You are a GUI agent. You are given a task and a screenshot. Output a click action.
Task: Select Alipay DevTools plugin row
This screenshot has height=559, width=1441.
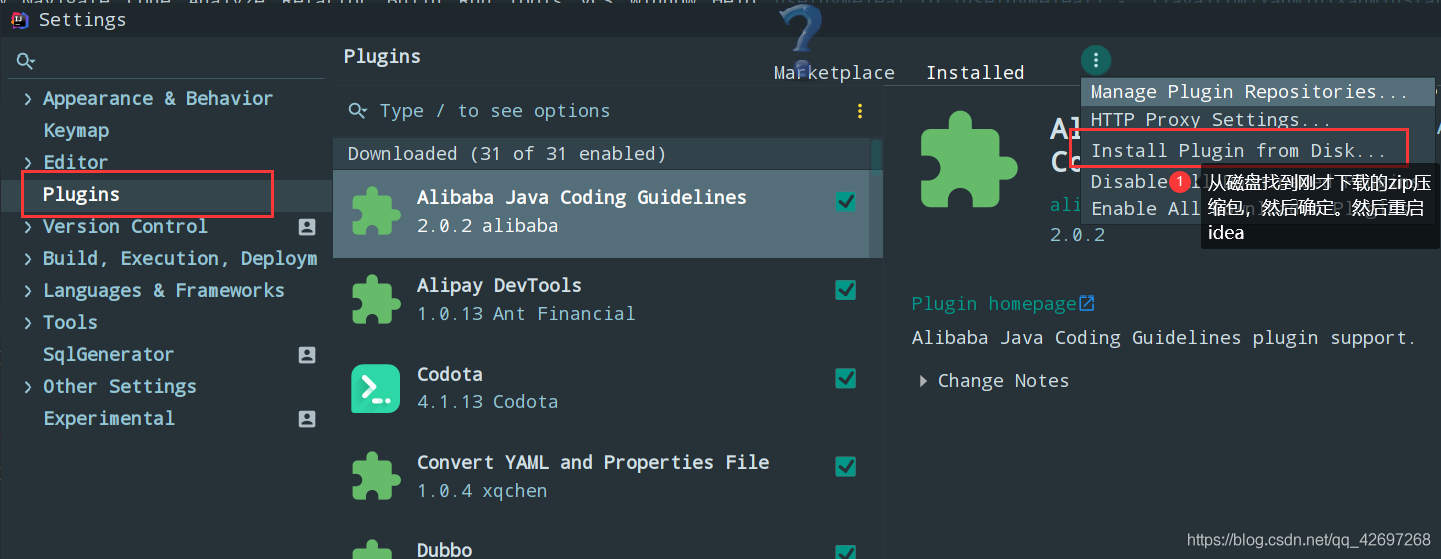tap(607, 299)
